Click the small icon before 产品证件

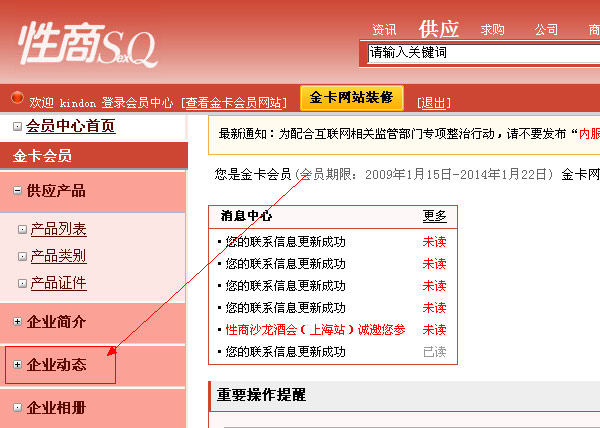pos(22,283)
